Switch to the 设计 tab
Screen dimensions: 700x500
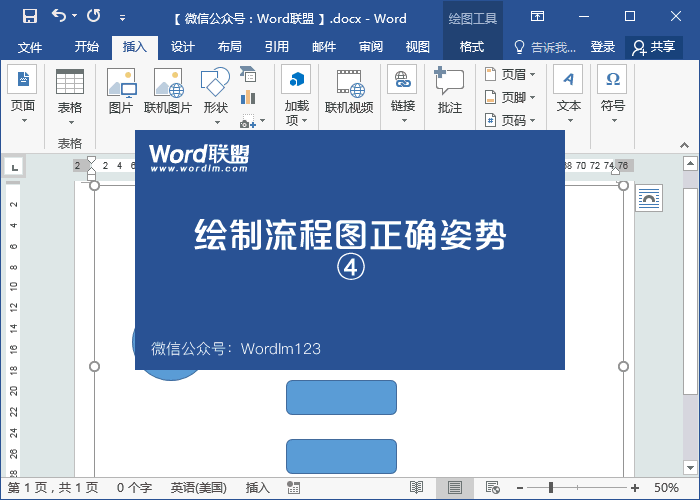coord(183,47)
